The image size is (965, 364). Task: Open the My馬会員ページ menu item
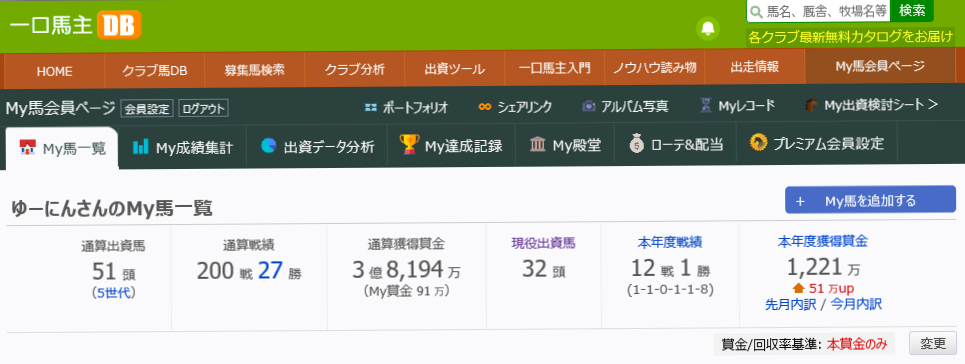coord(880,67)
